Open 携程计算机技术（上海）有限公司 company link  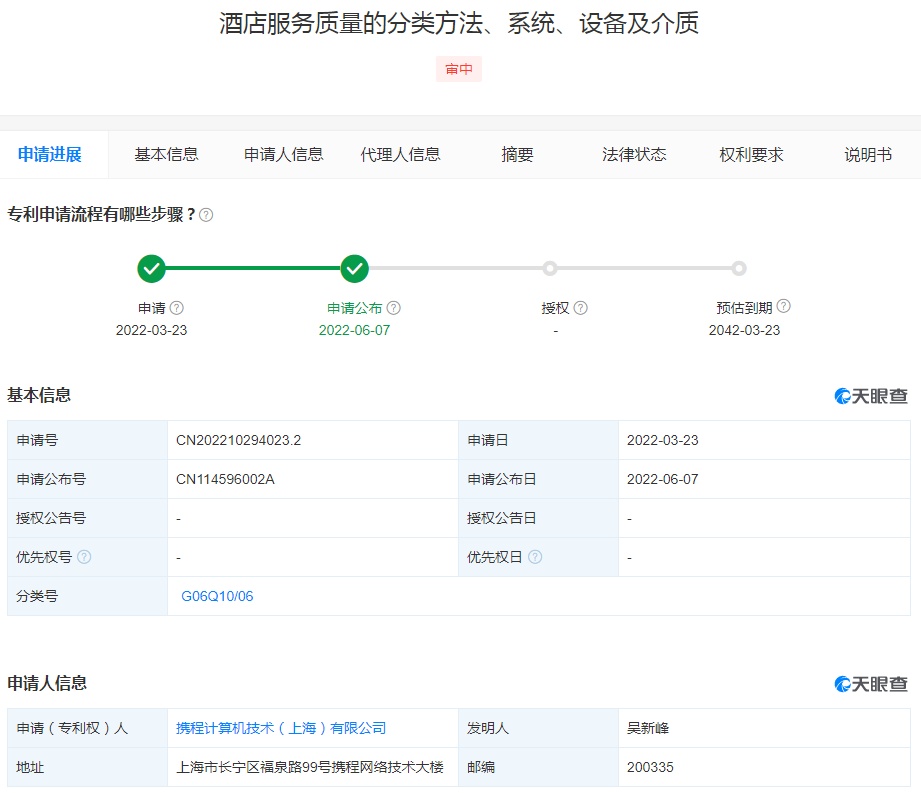(x=281, y=728)
